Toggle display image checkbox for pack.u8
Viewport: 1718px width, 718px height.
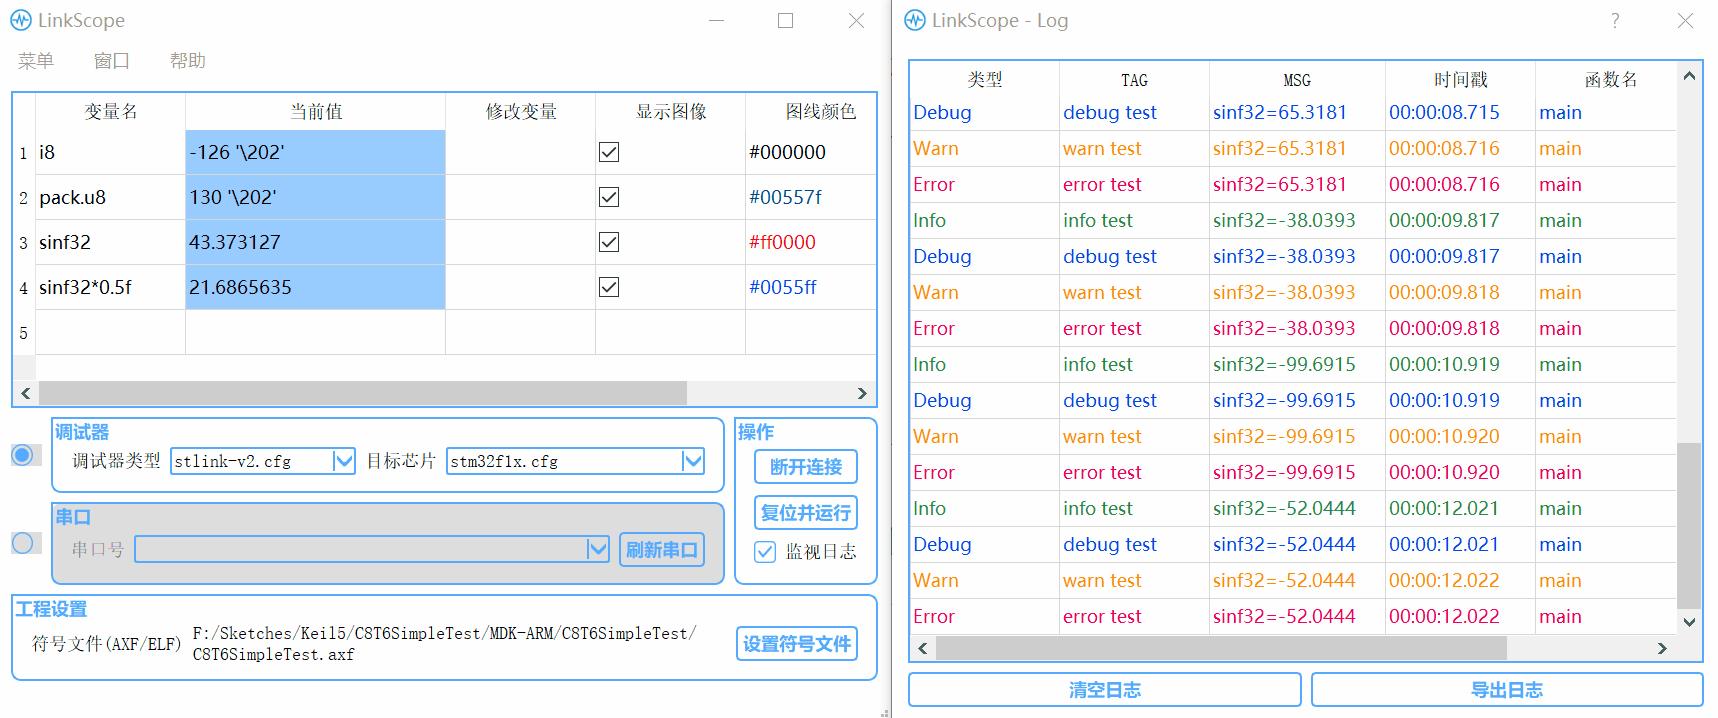click(609, 197)
